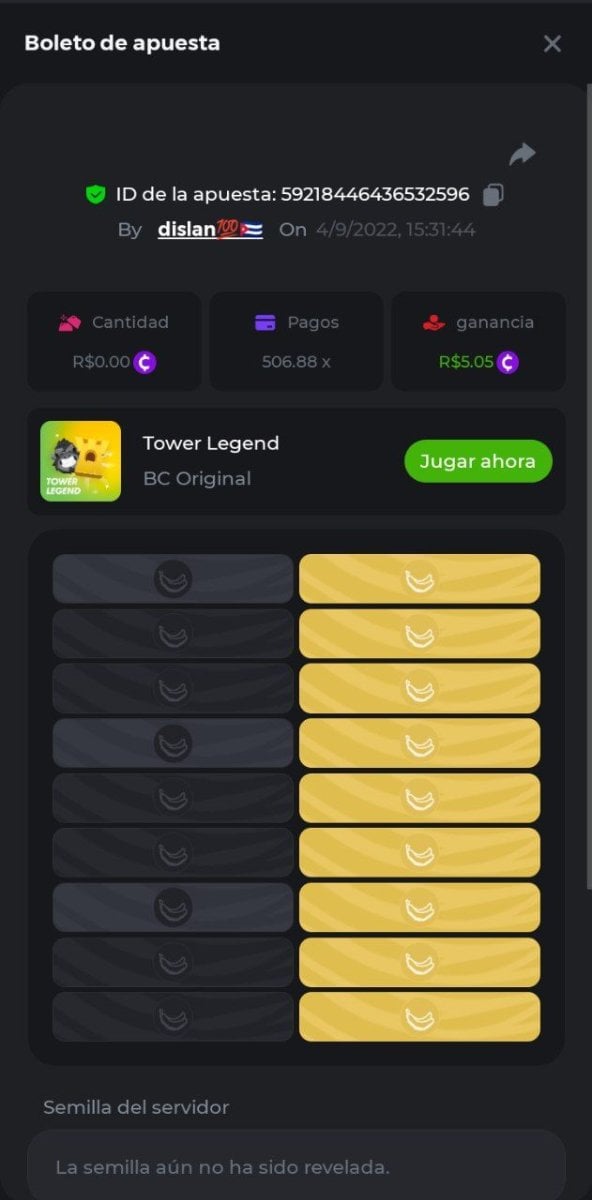Select the top dark banana tile
Viewport: 592px width, 1200px height.
click(173, 579)
